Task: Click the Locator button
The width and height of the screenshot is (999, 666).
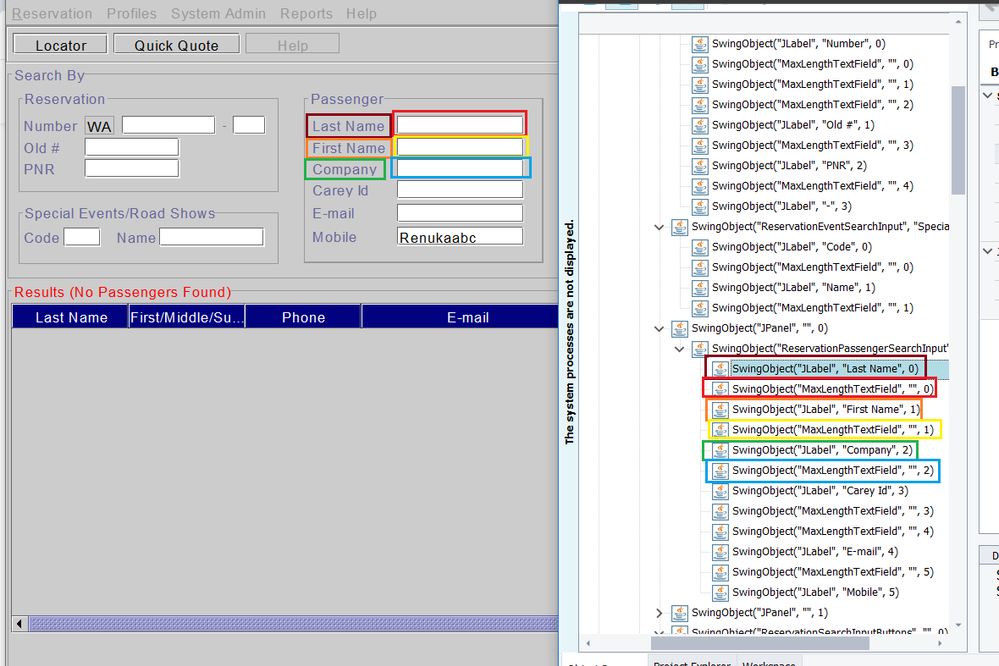Action: [x=61, y=45]
